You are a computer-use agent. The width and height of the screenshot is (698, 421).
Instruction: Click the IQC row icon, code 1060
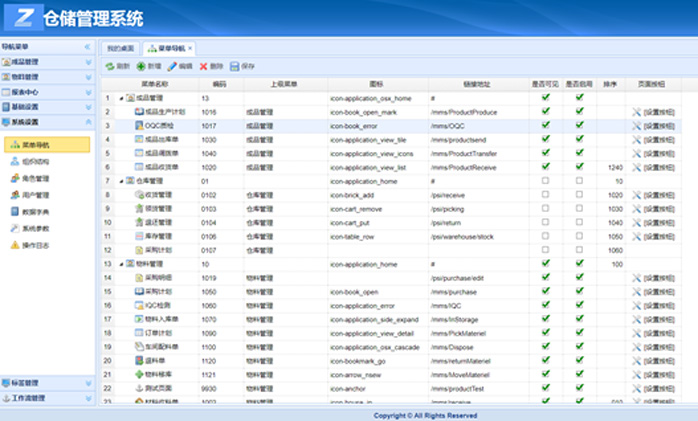pos(139,305)
